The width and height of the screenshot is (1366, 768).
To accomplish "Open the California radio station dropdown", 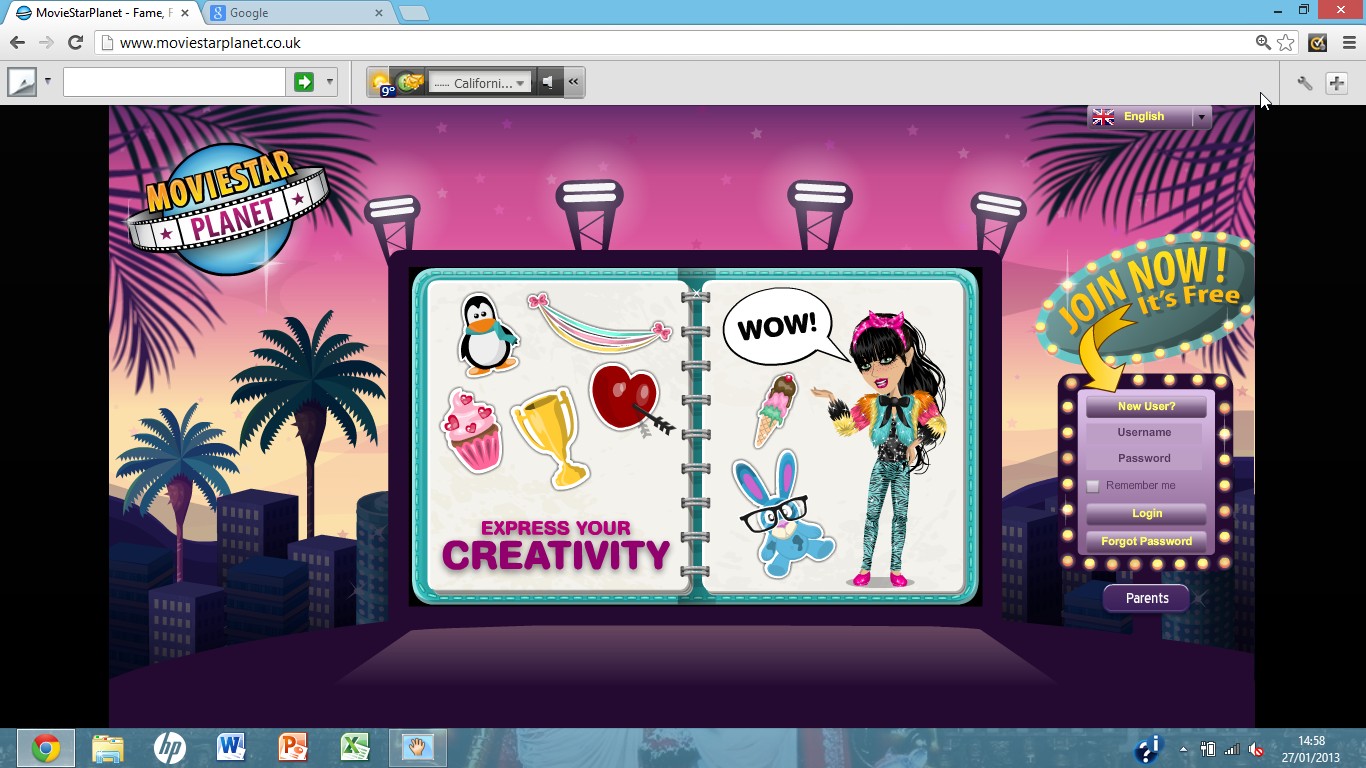I will click(480, 83).
